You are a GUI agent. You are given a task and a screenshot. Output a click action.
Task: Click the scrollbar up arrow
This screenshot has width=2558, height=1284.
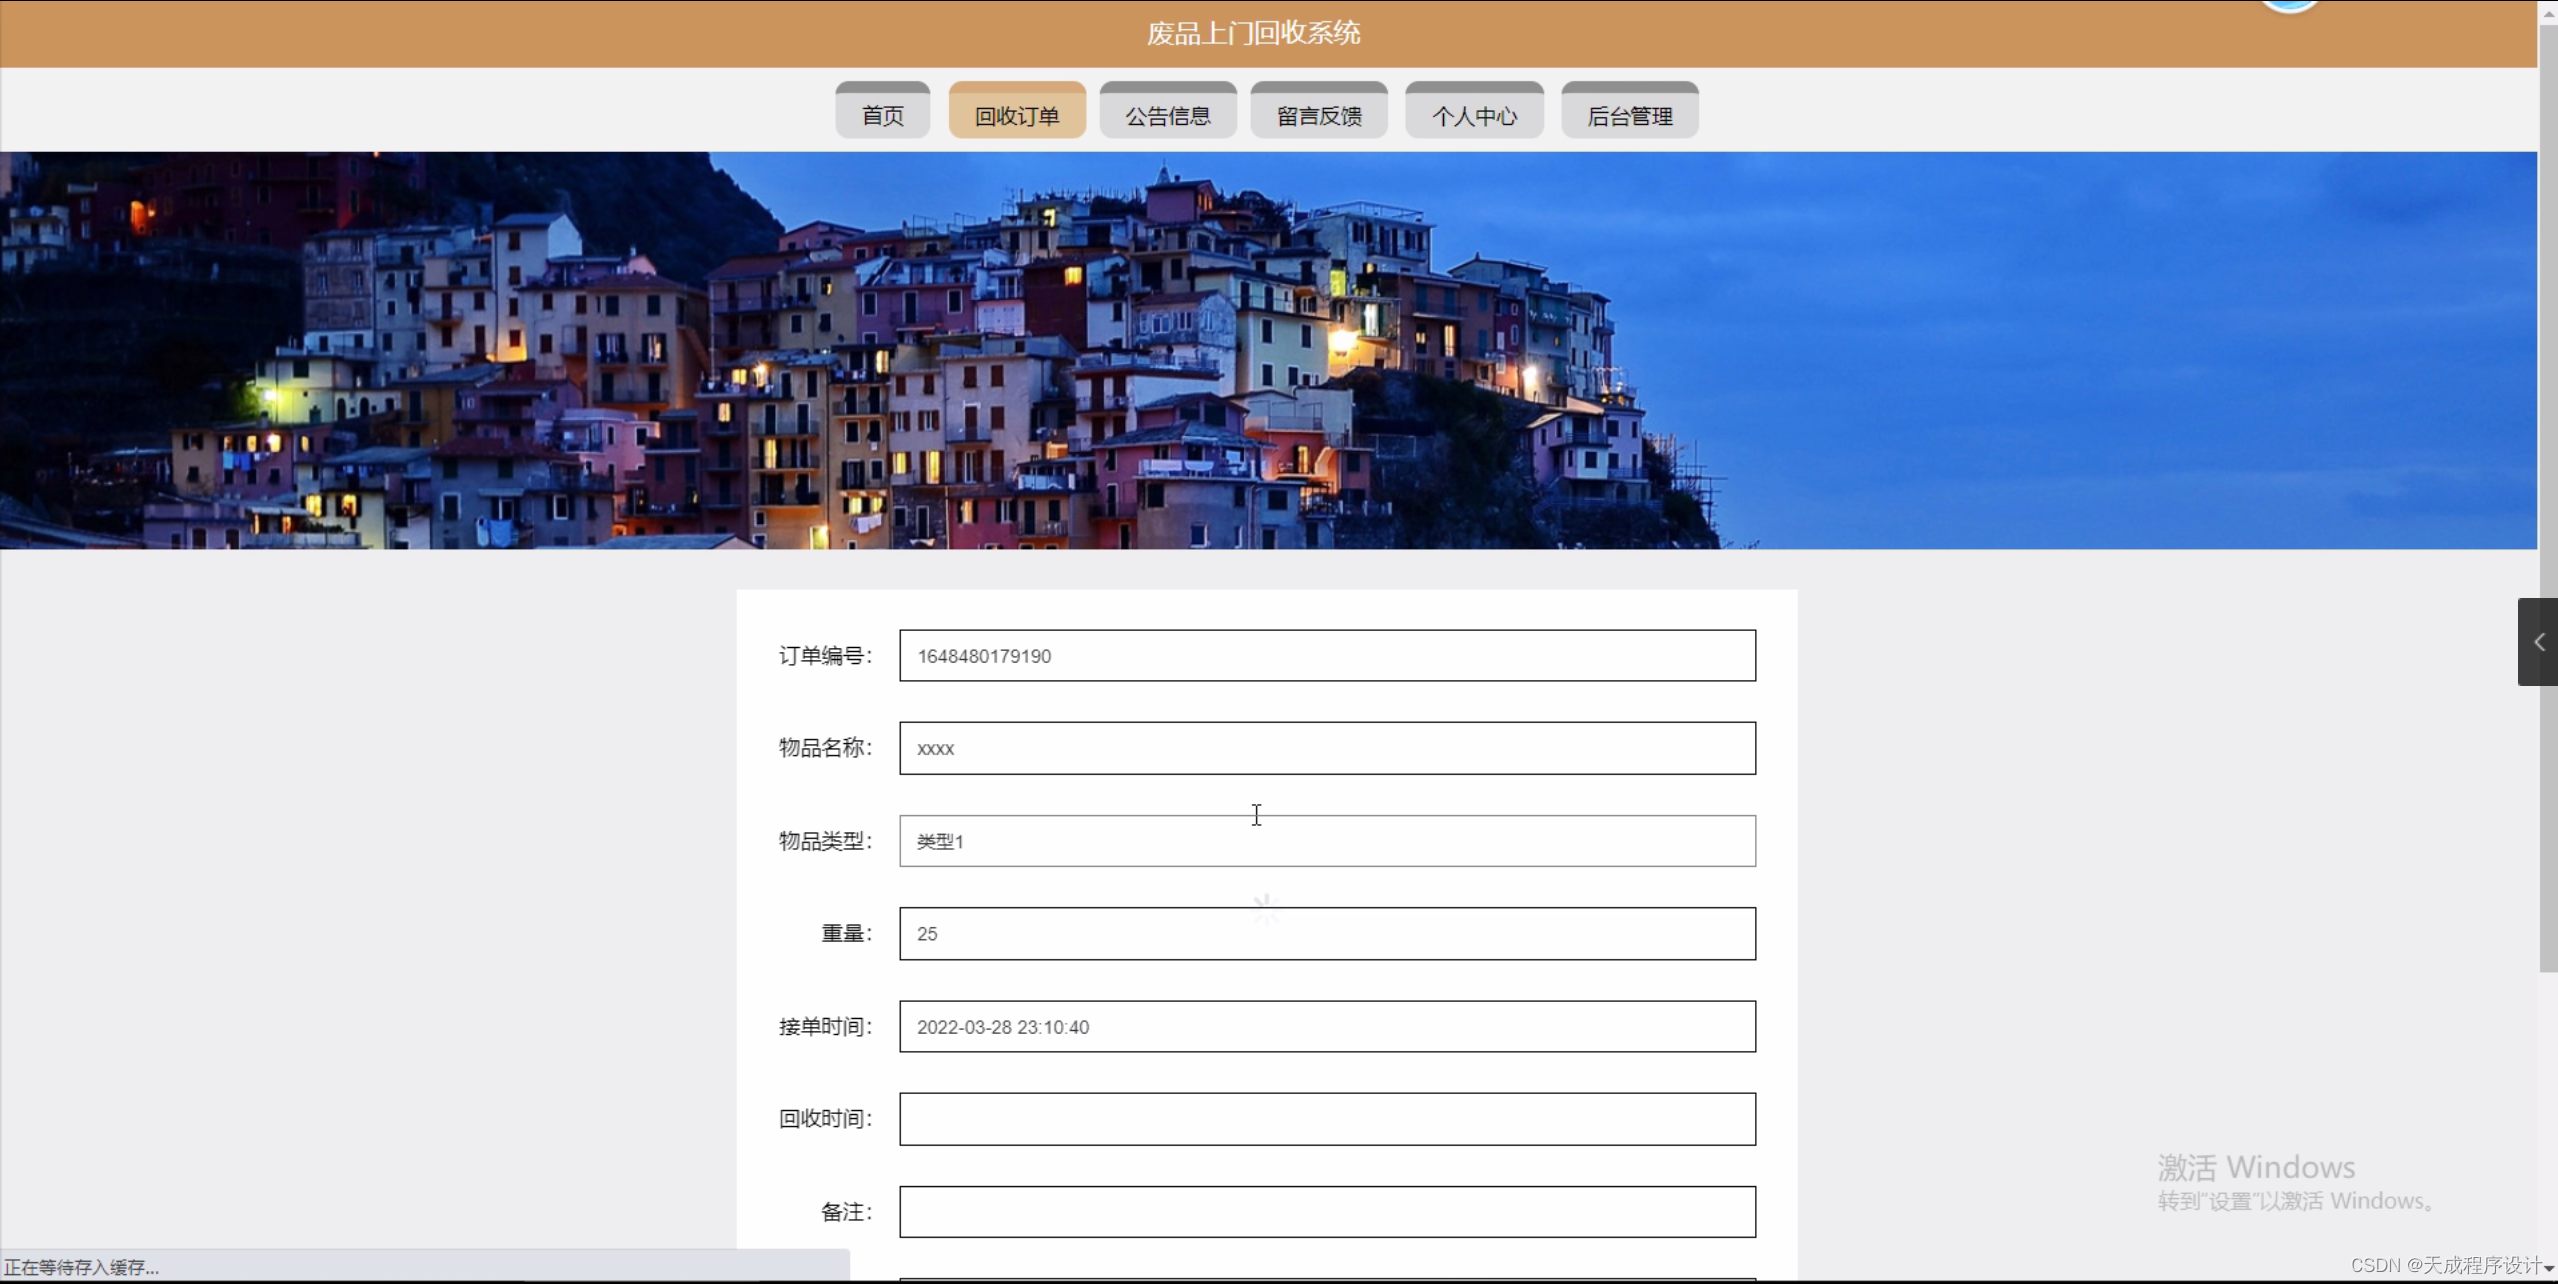tap(2548, 14)
